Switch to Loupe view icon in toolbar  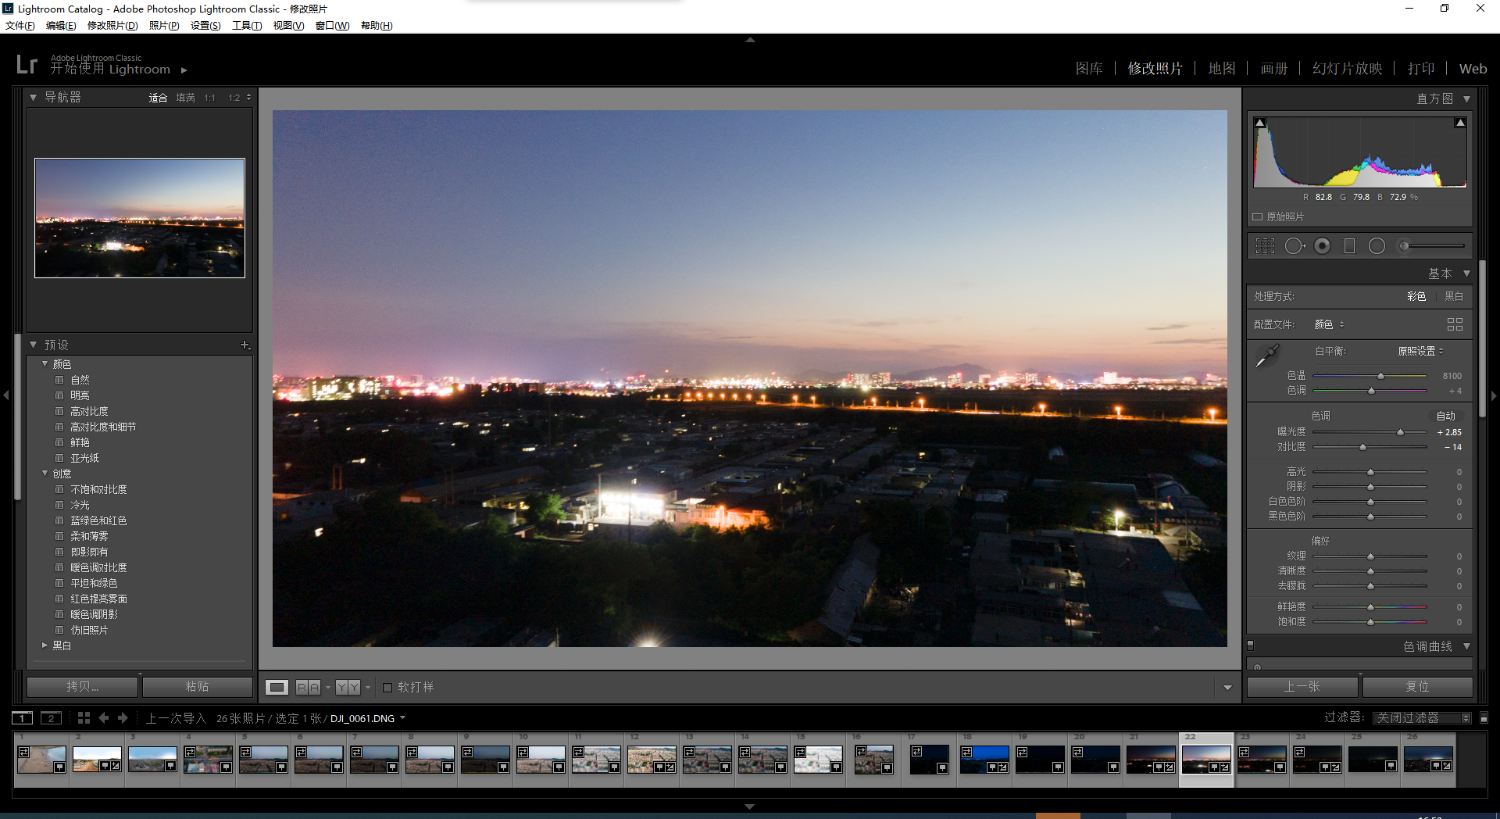click(x=277, y=687)
